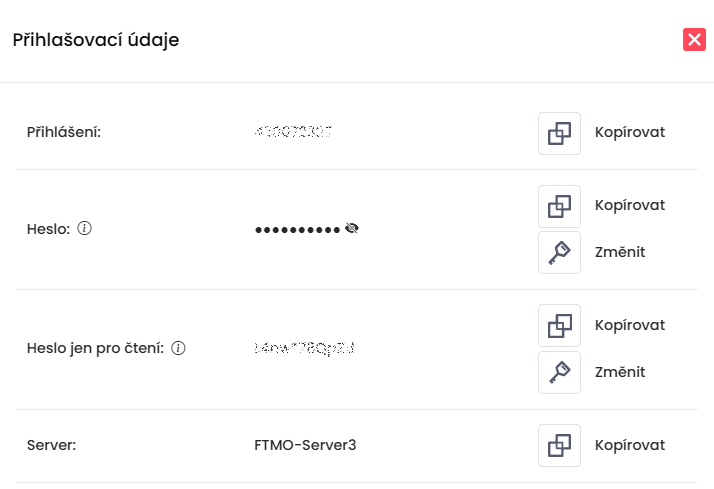Select the FTMO-Server3 server name text
Viewport: 714px width, 489px height.
(x=305, y=445)
